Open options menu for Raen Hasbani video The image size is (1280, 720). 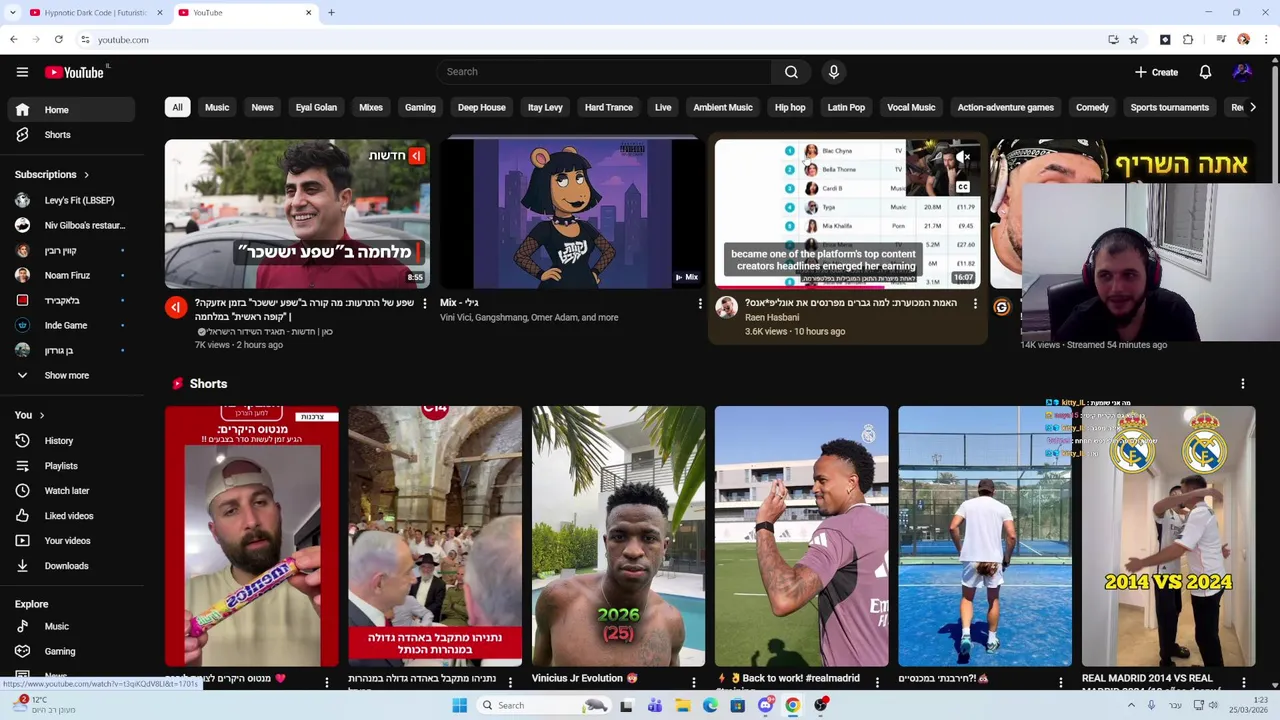[x=975, y=303]
